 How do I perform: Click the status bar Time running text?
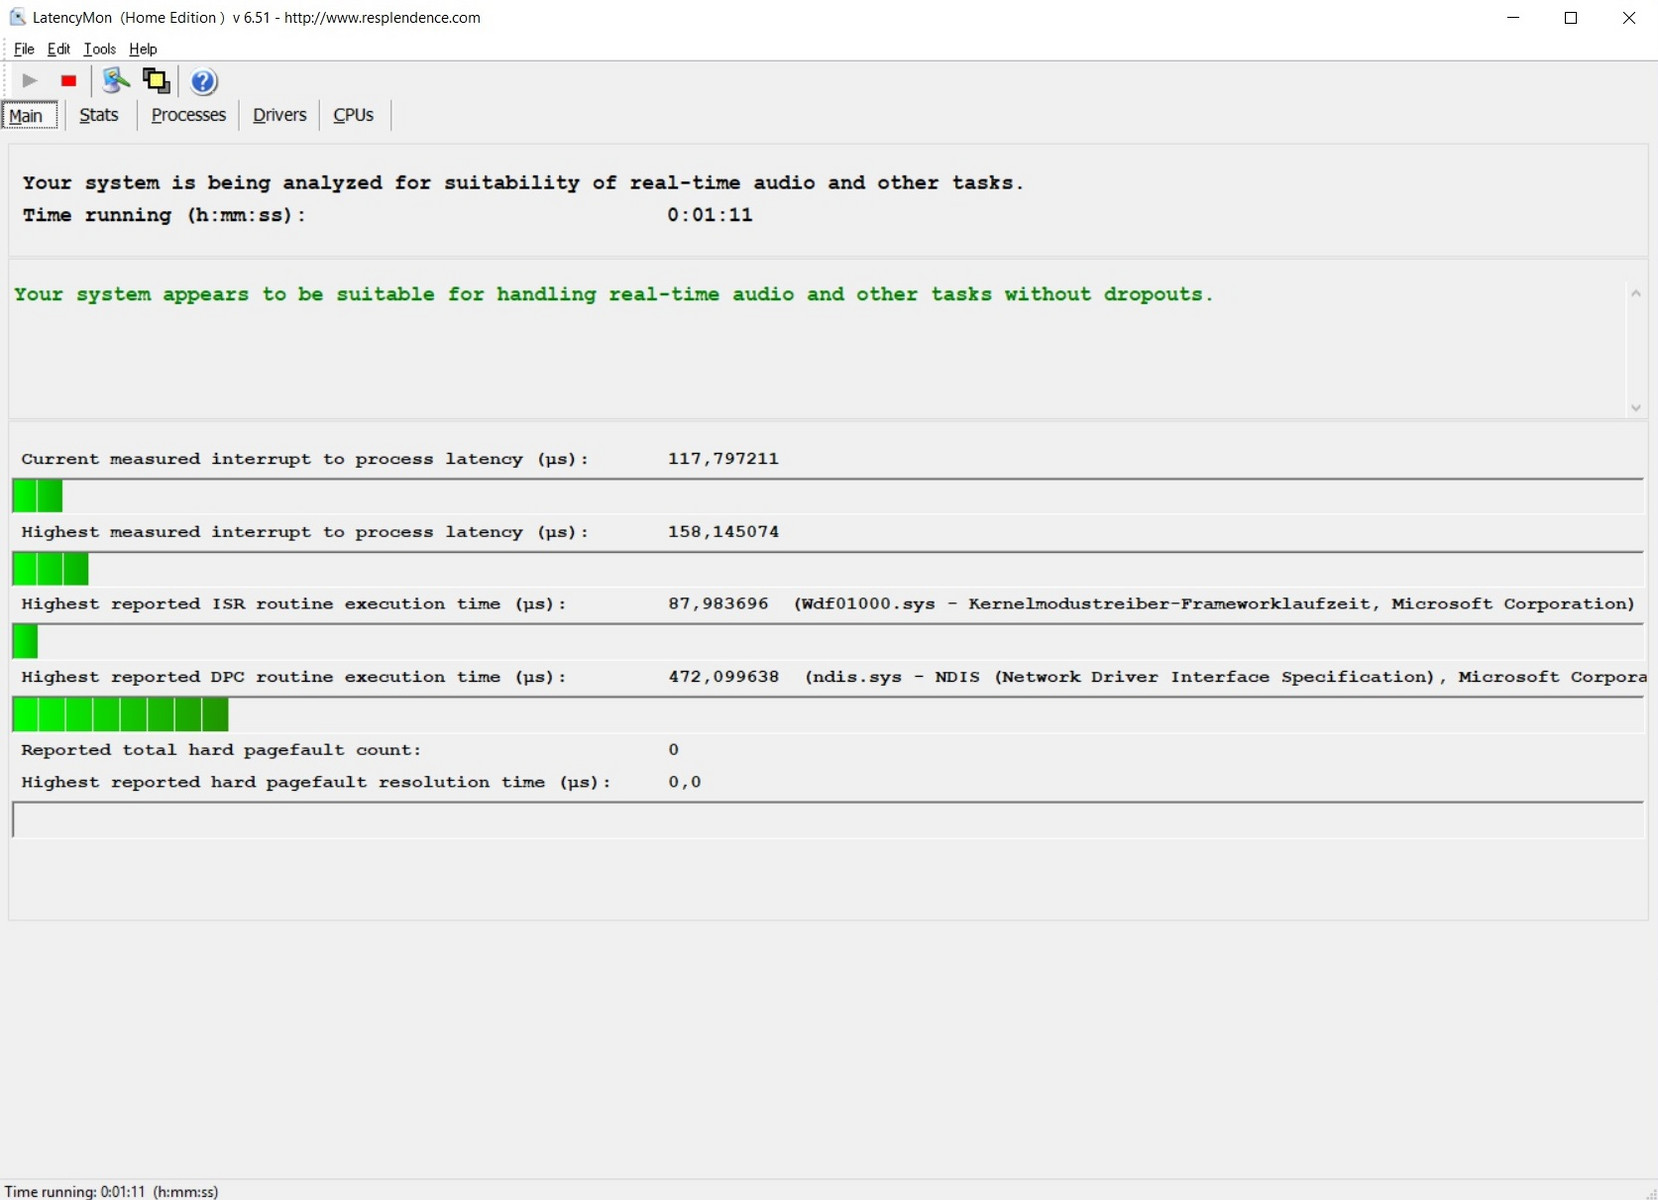(111, 1191)
